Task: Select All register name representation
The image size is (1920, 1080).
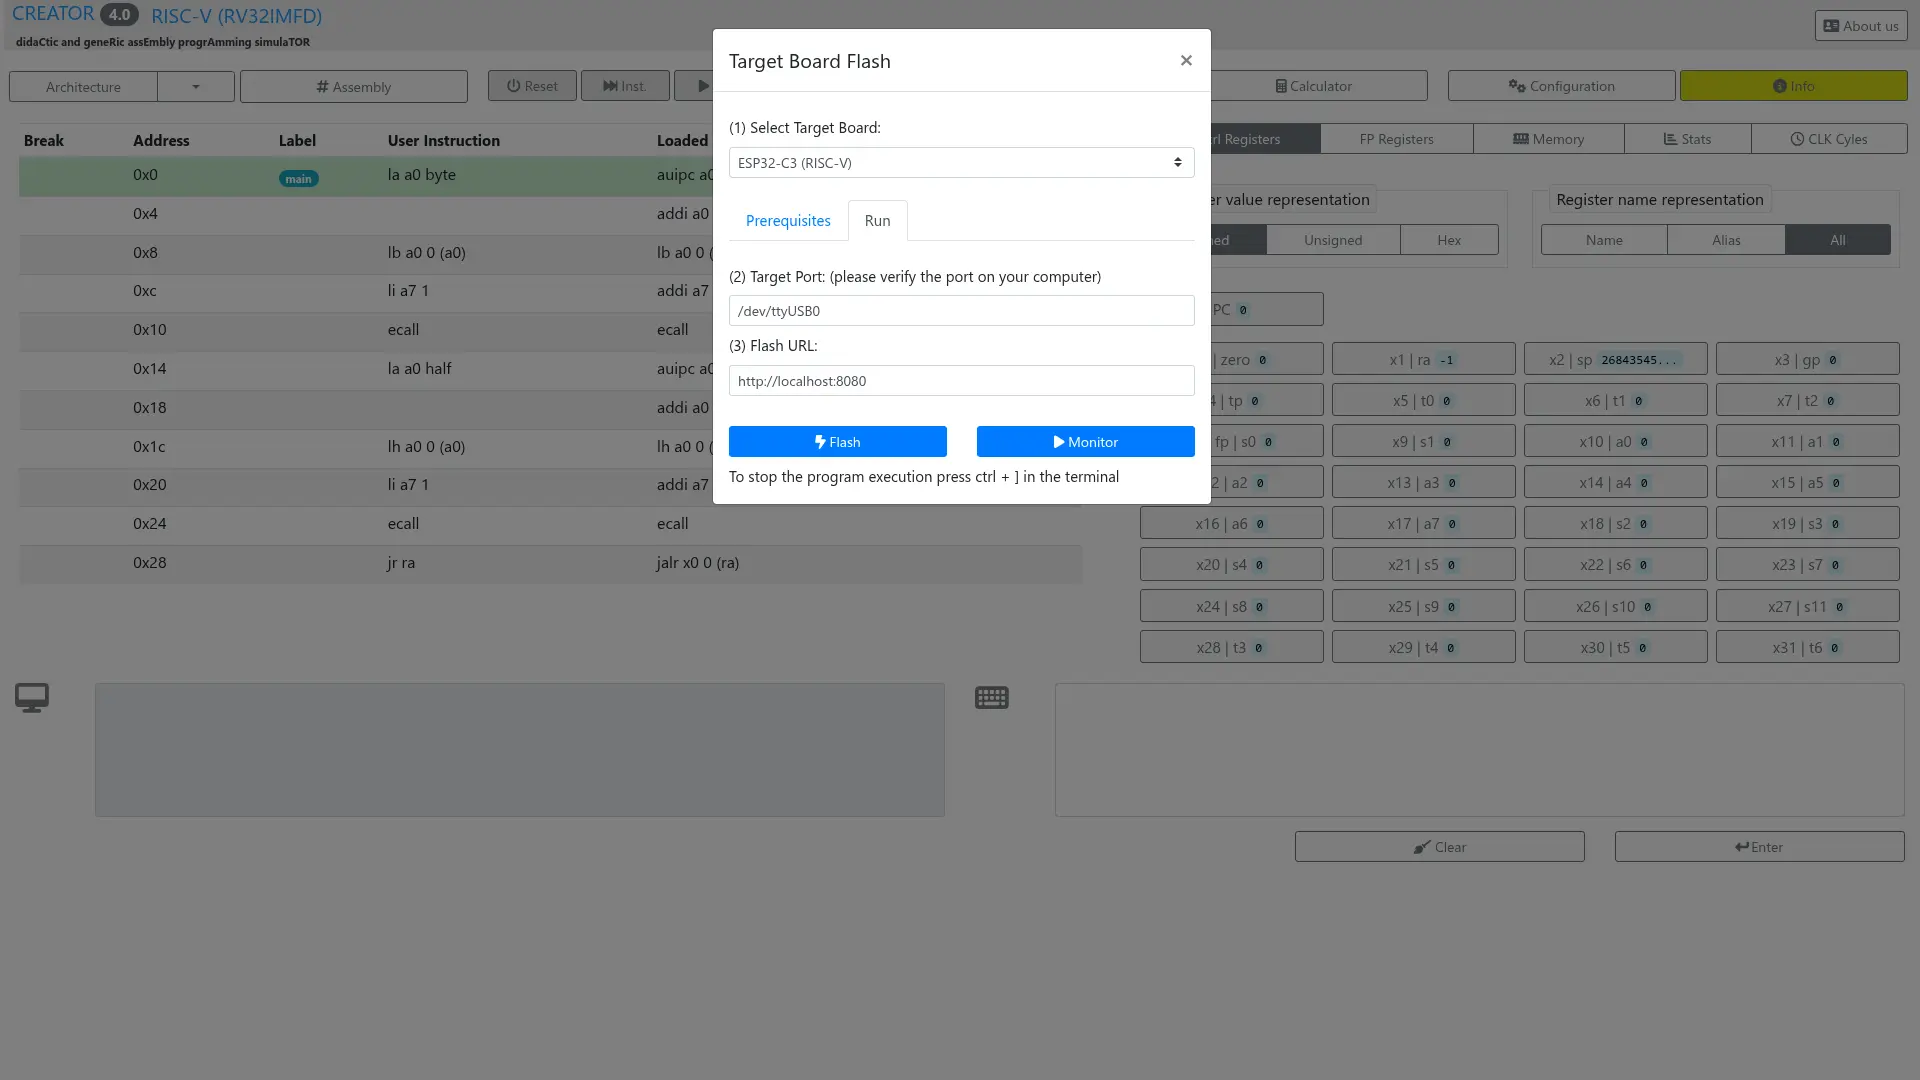Action: click(1838, 240)
